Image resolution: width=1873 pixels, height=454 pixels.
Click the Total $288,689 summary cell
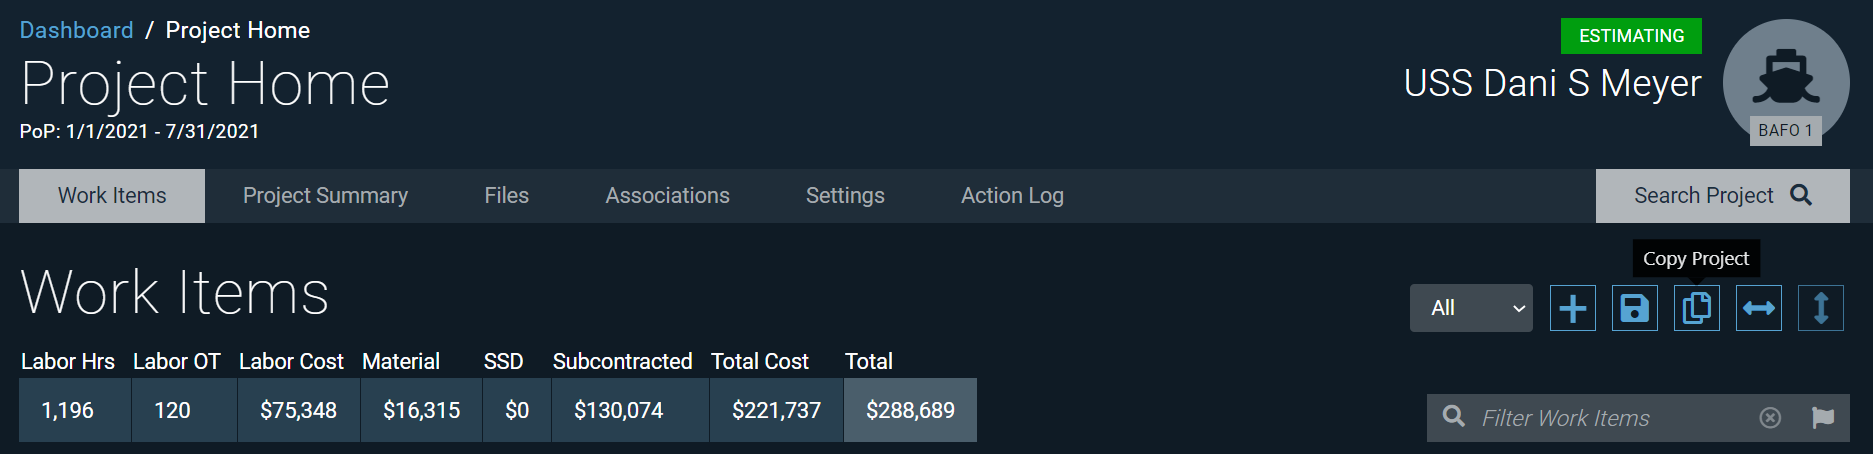(x=910, y=410)
